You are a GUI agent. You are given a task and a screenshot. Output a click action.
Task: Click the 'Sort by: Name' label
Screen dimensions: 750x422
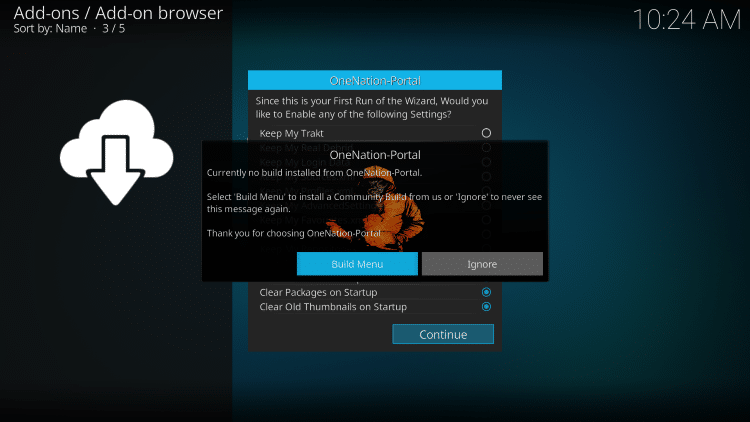tap(50, 29)
